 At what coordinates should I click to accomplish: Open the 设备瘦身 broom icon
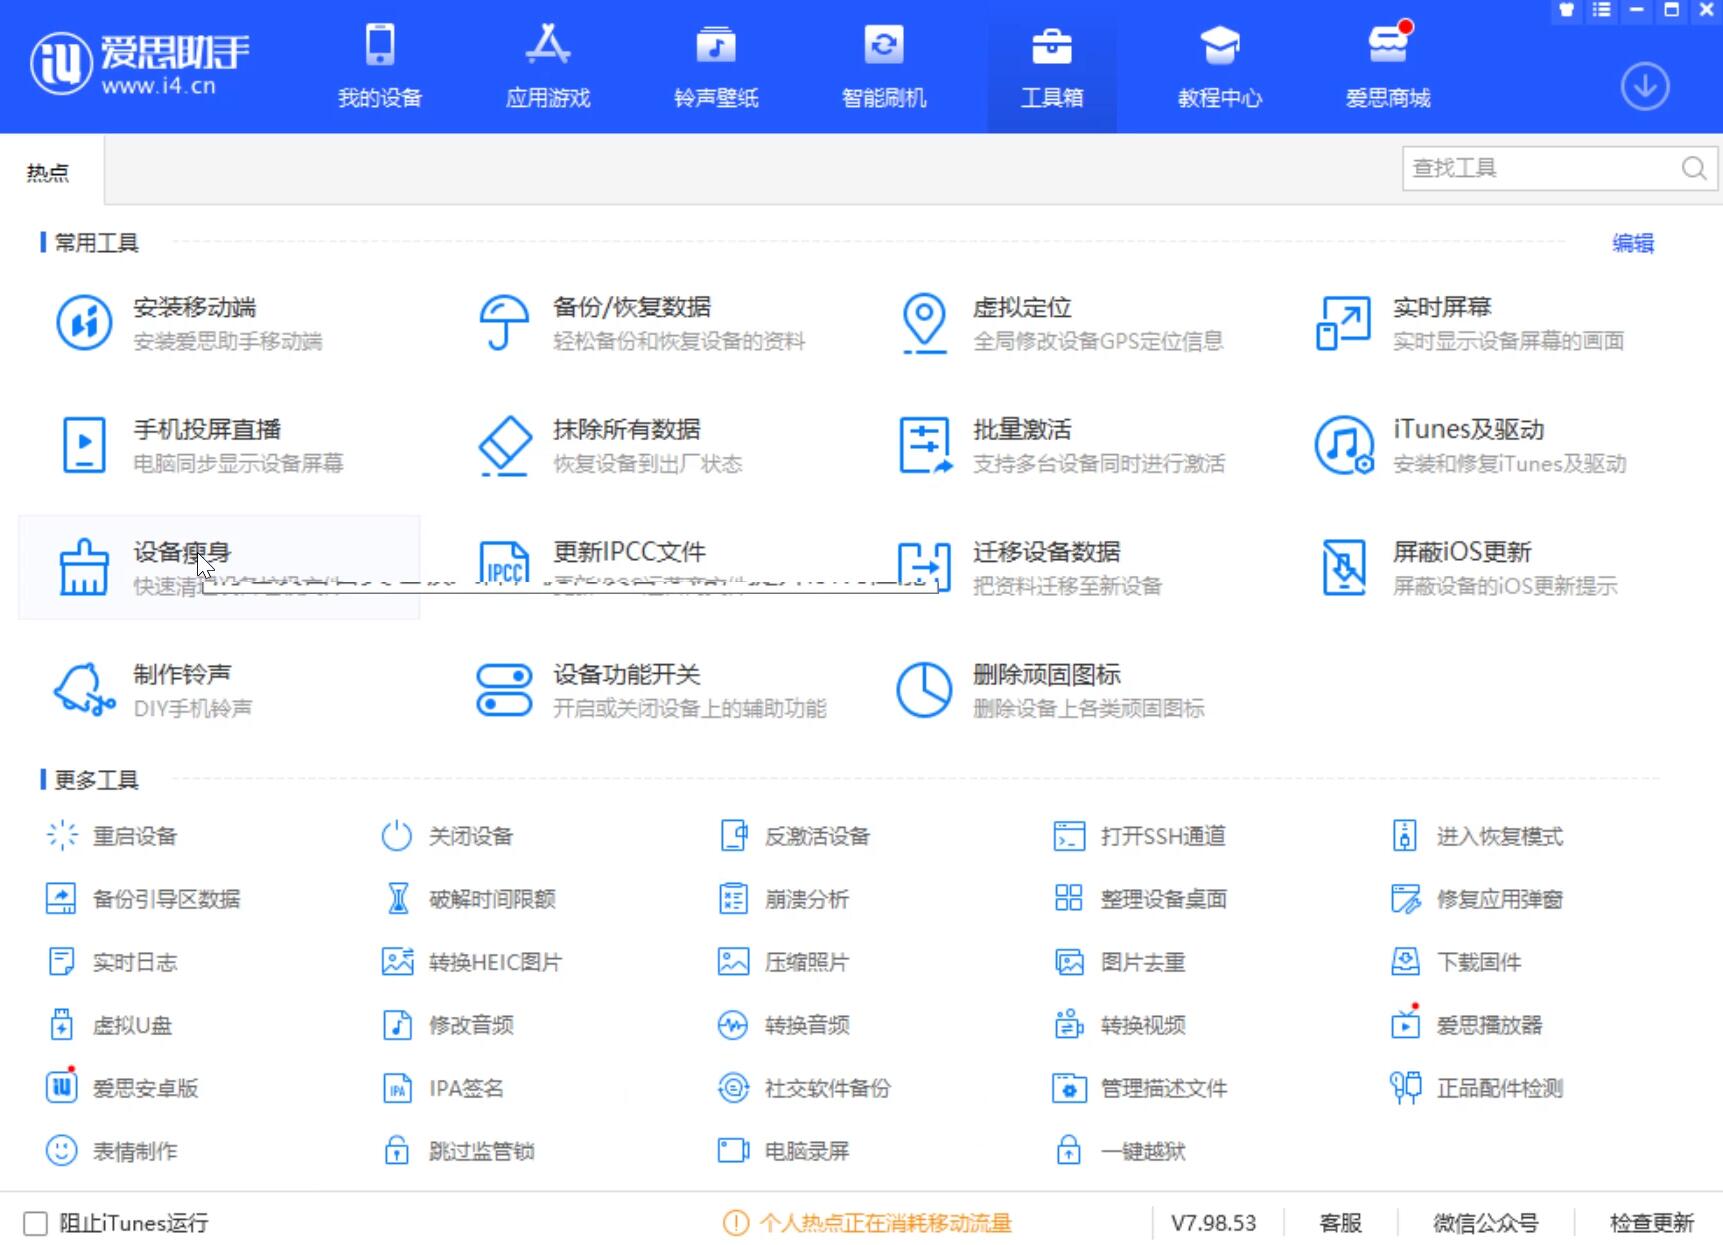pyautogui.click(x=84, y=567)
